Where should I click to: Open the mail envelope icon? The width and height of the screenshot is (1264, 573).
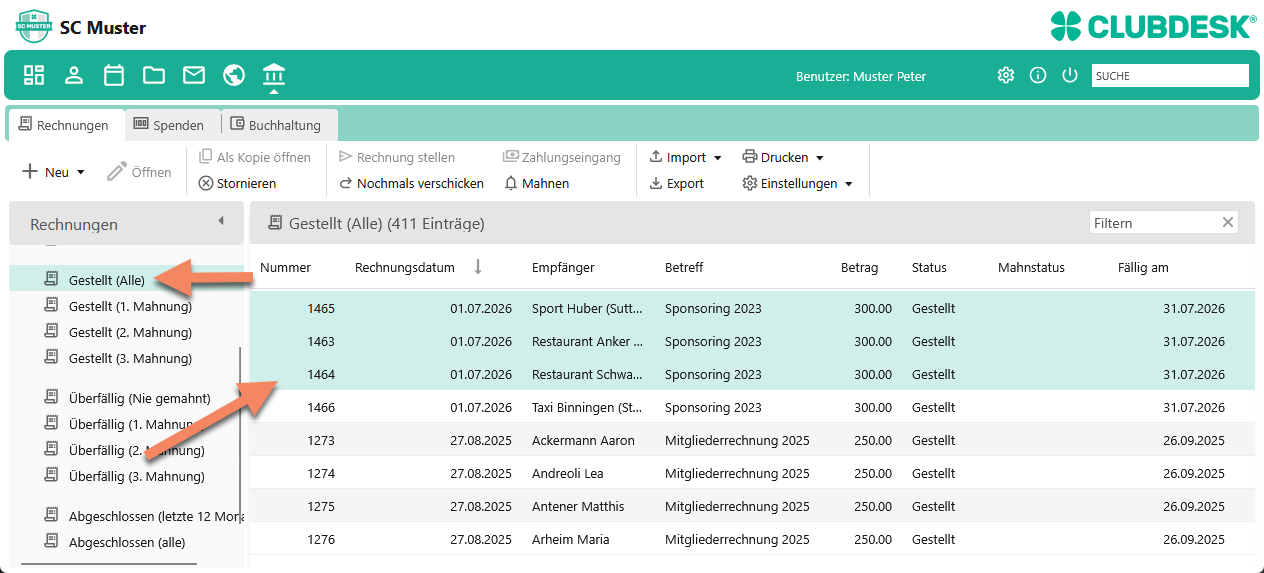click(x=194, y=75)
